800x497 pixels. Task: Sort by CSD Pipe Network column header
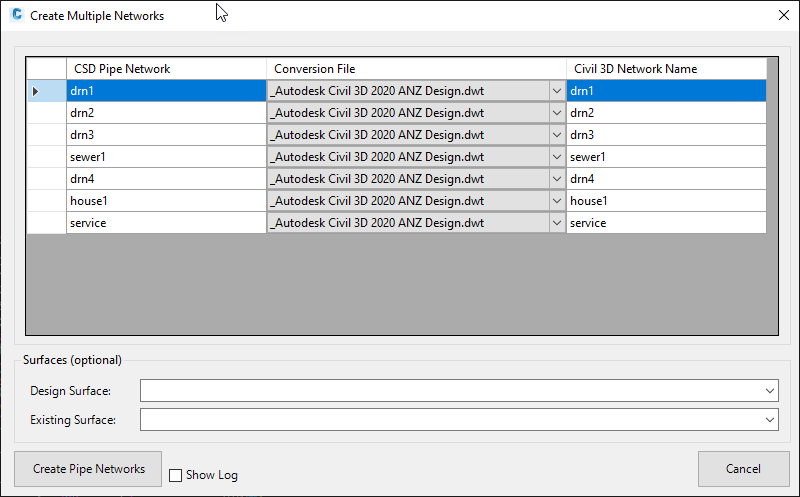(x=166, y=68)
